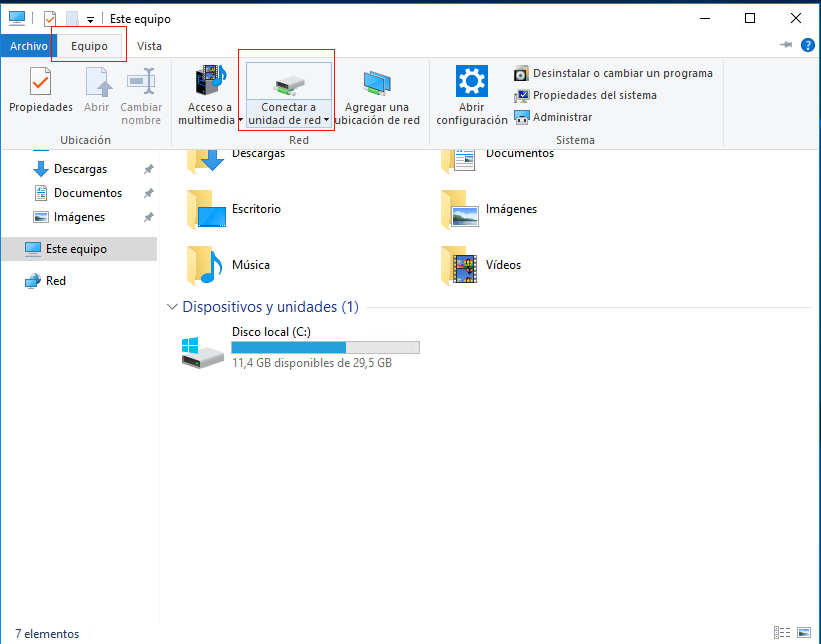Switch to the Vista ribbon tab

[x=149, y=46]
